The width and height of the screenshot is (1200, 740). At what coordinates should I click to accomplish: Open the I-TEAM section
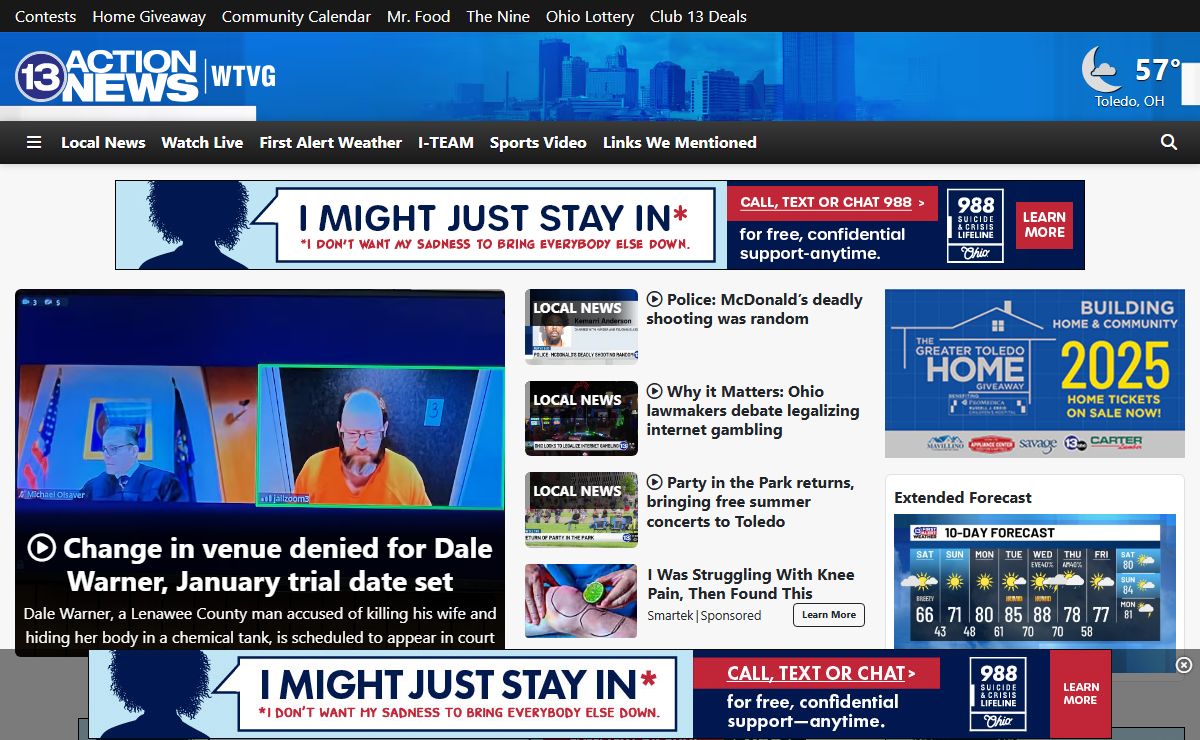(x=446, y=143)
